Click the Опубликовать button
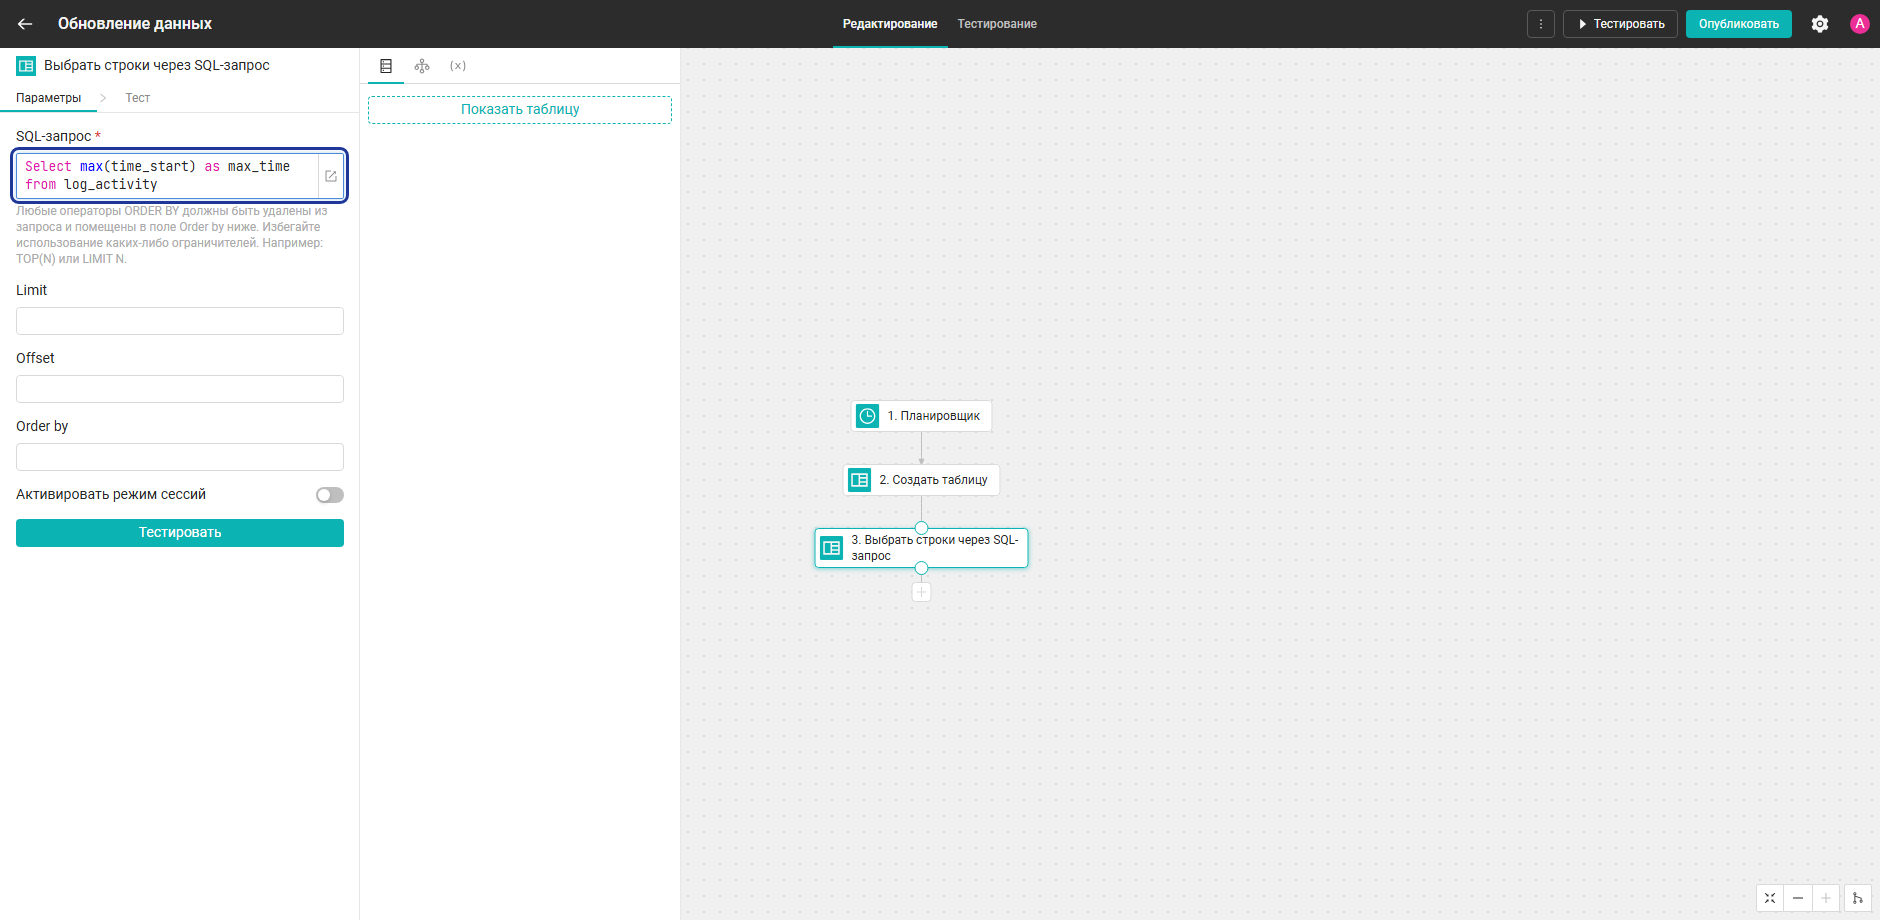This screenshot has height=920, width=1880. (1739, 24)
